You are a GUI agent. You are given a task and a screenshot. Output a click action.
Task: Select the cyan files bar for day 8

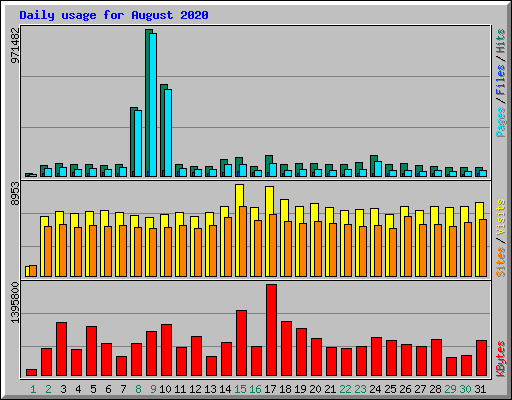point(138,143)
